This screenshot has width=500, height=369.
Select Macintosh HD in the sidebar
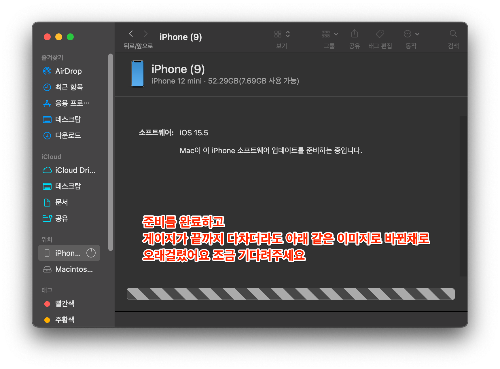(68, 269)
